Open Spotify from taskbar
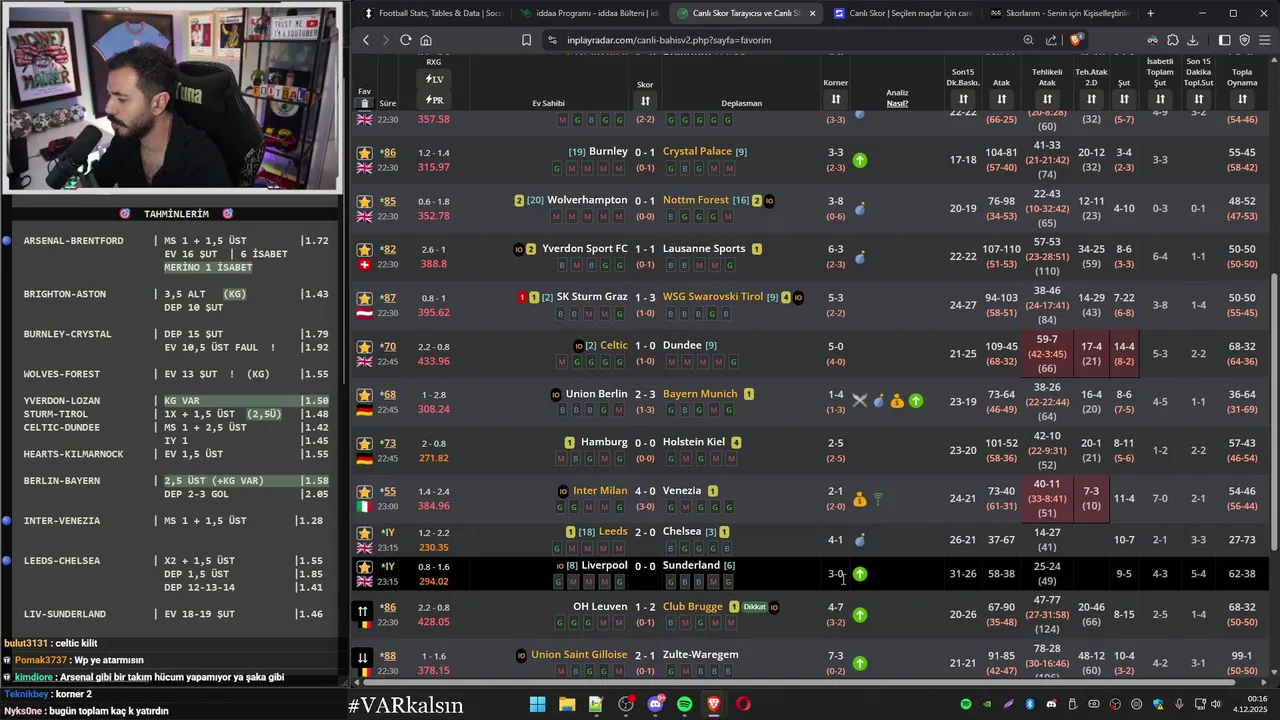 684,704
